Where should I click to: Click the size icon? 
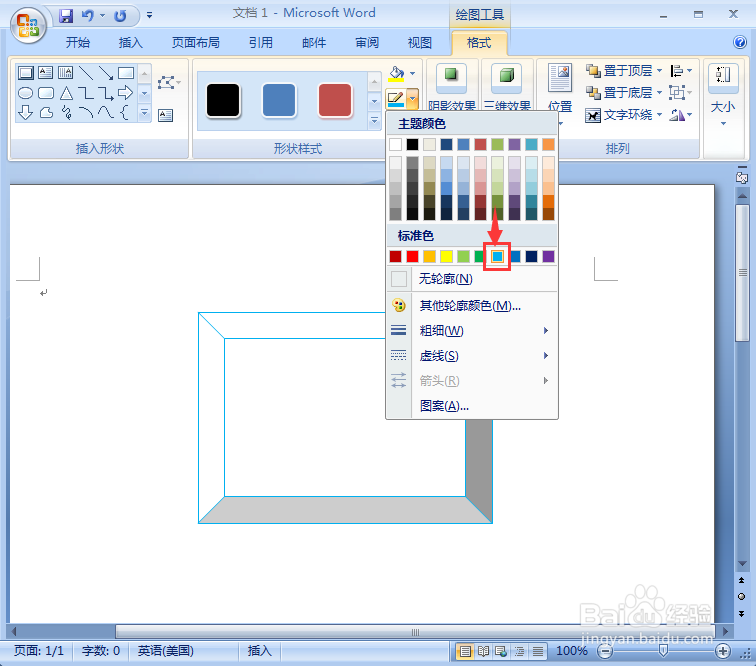pyautogui.click(x=723, y=78)
